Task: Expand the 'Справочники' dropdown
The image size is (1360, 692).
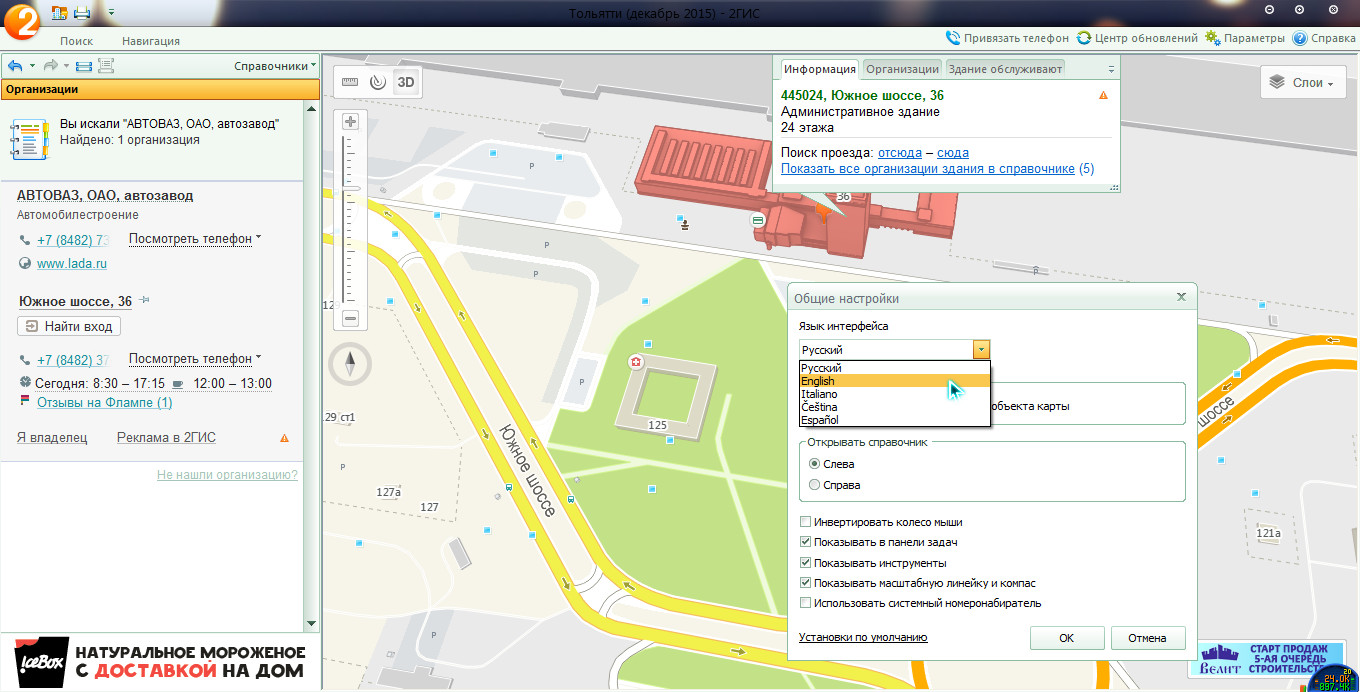Action: (275, 66)
